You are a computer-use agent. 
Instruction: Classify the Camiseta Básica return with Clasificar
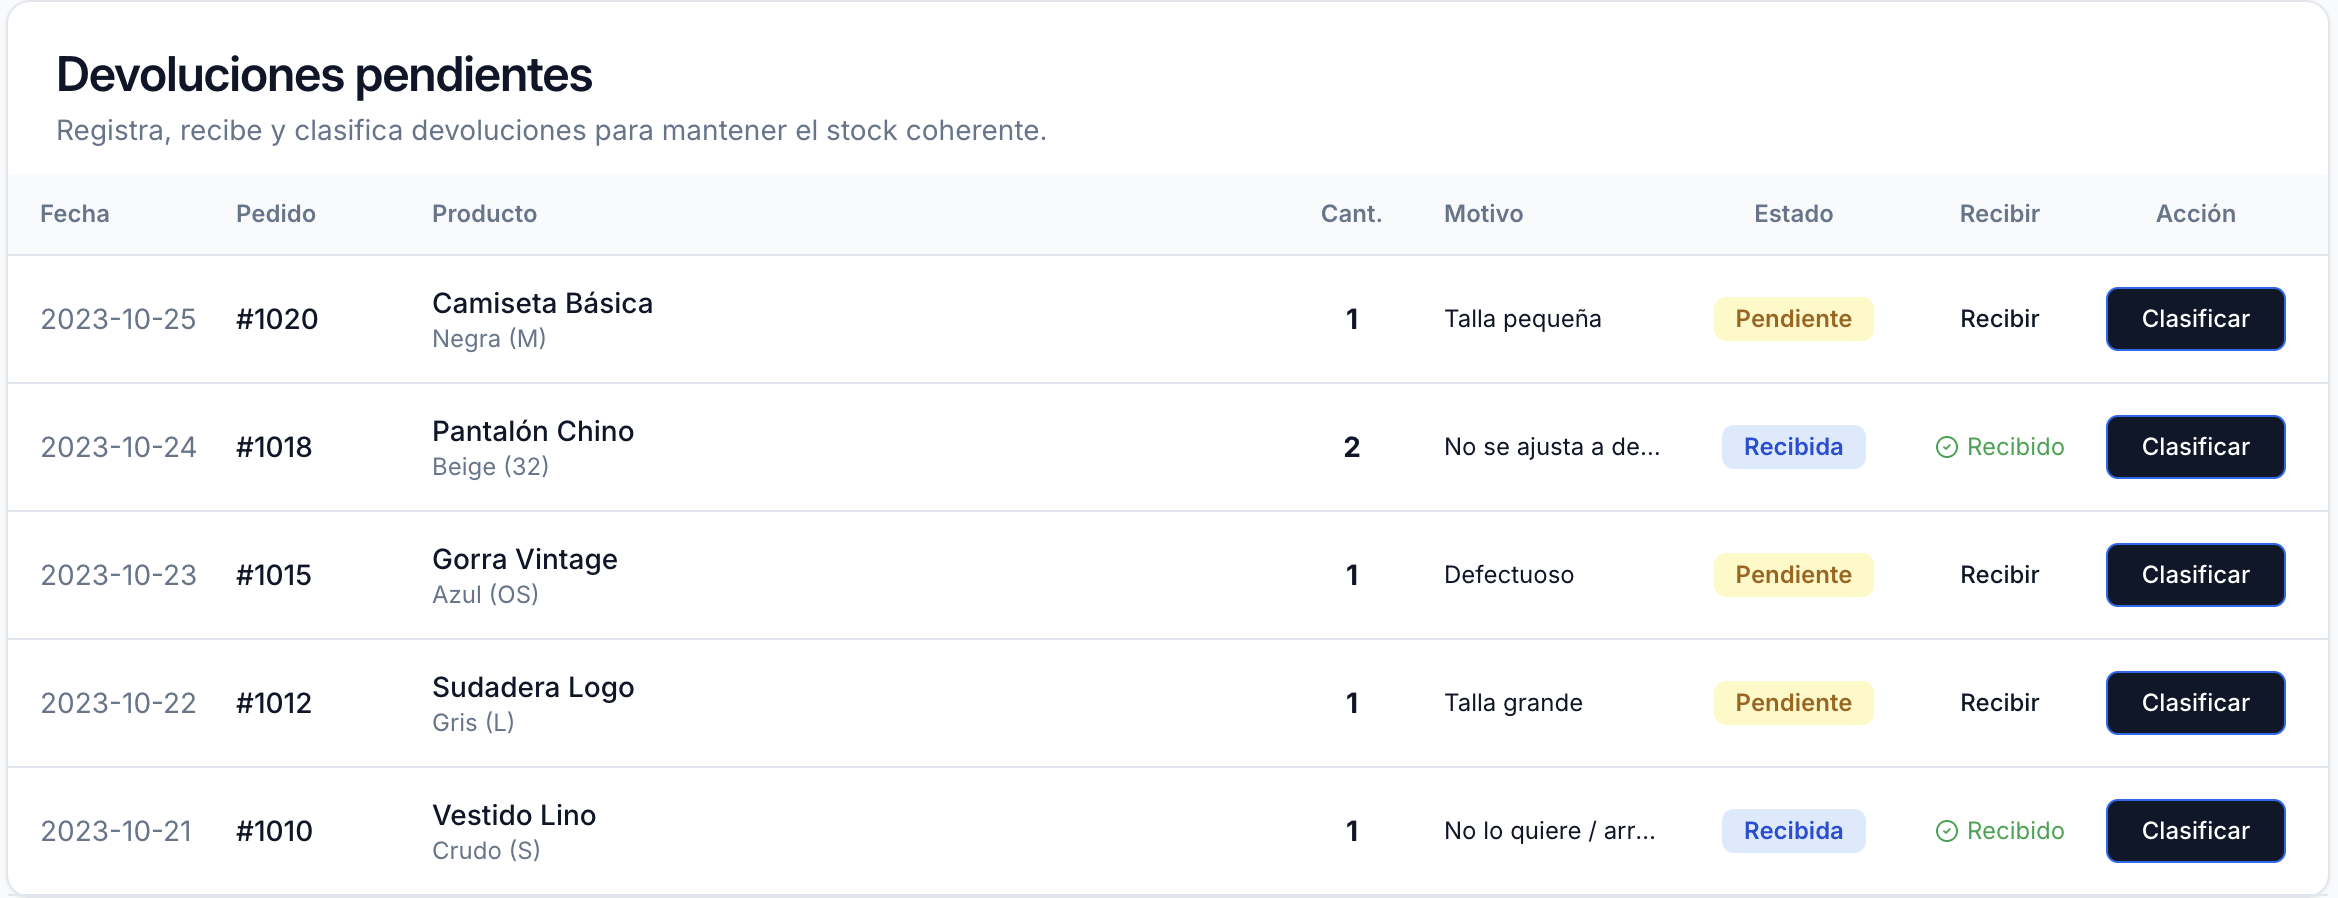click(x=2195, y=318)
